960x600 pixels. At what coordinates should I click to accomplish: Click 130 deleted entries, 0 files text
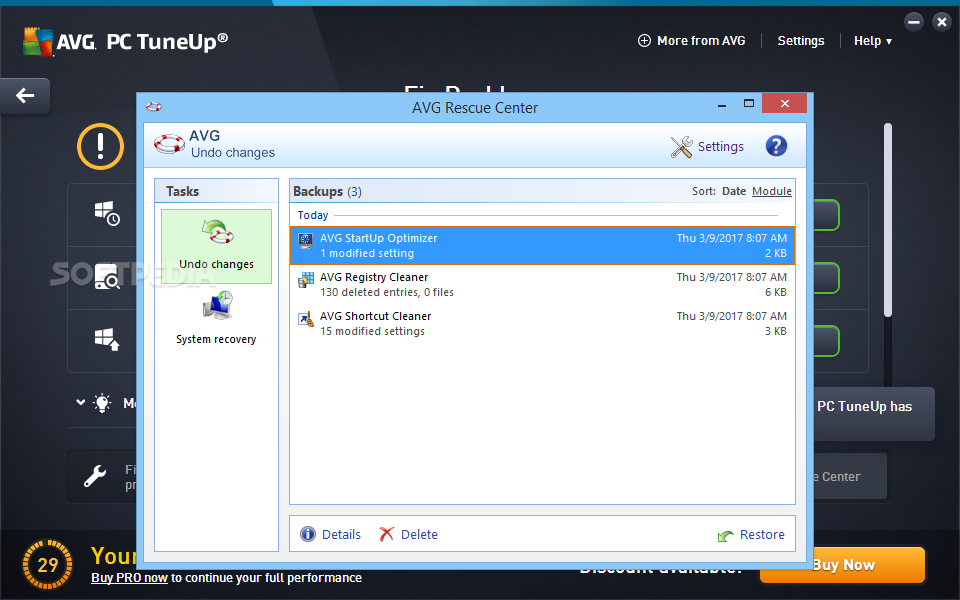[x=387, y=292]
